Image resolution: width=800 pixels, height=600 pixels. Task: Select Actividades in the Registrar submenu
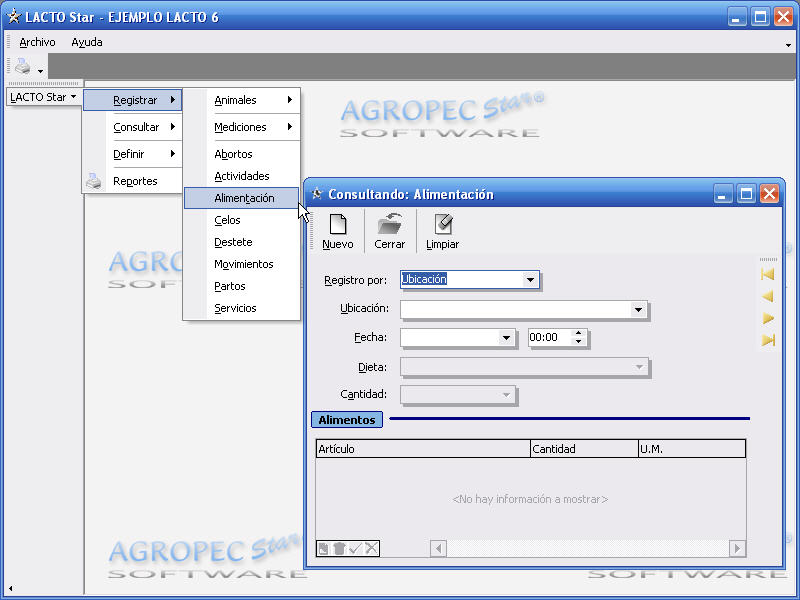pyautogui.click(x=242, y=176)
